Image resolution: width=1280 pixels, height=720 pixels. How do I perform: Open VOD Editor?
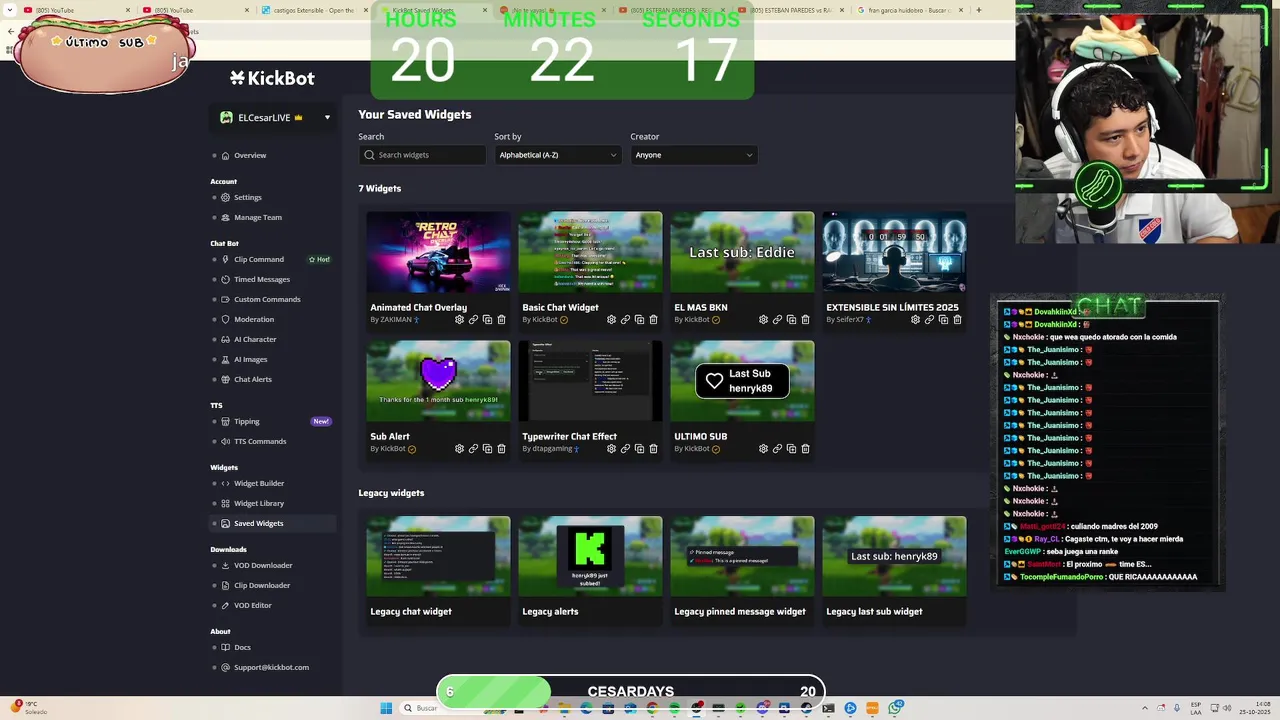tap(253, 606)
